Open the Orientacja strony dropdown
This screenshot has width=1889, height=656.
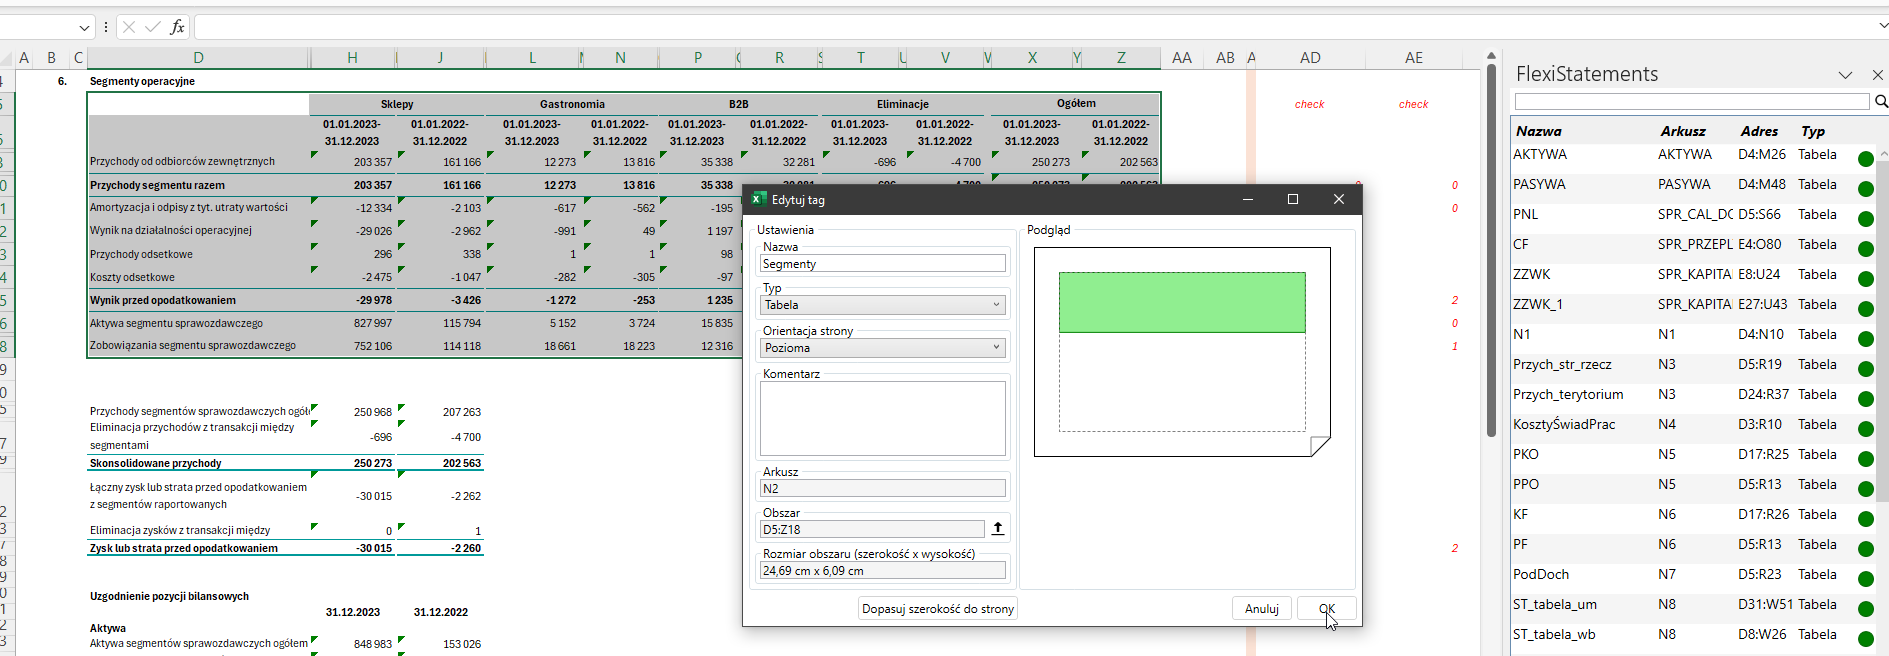[x=882, y=348]
